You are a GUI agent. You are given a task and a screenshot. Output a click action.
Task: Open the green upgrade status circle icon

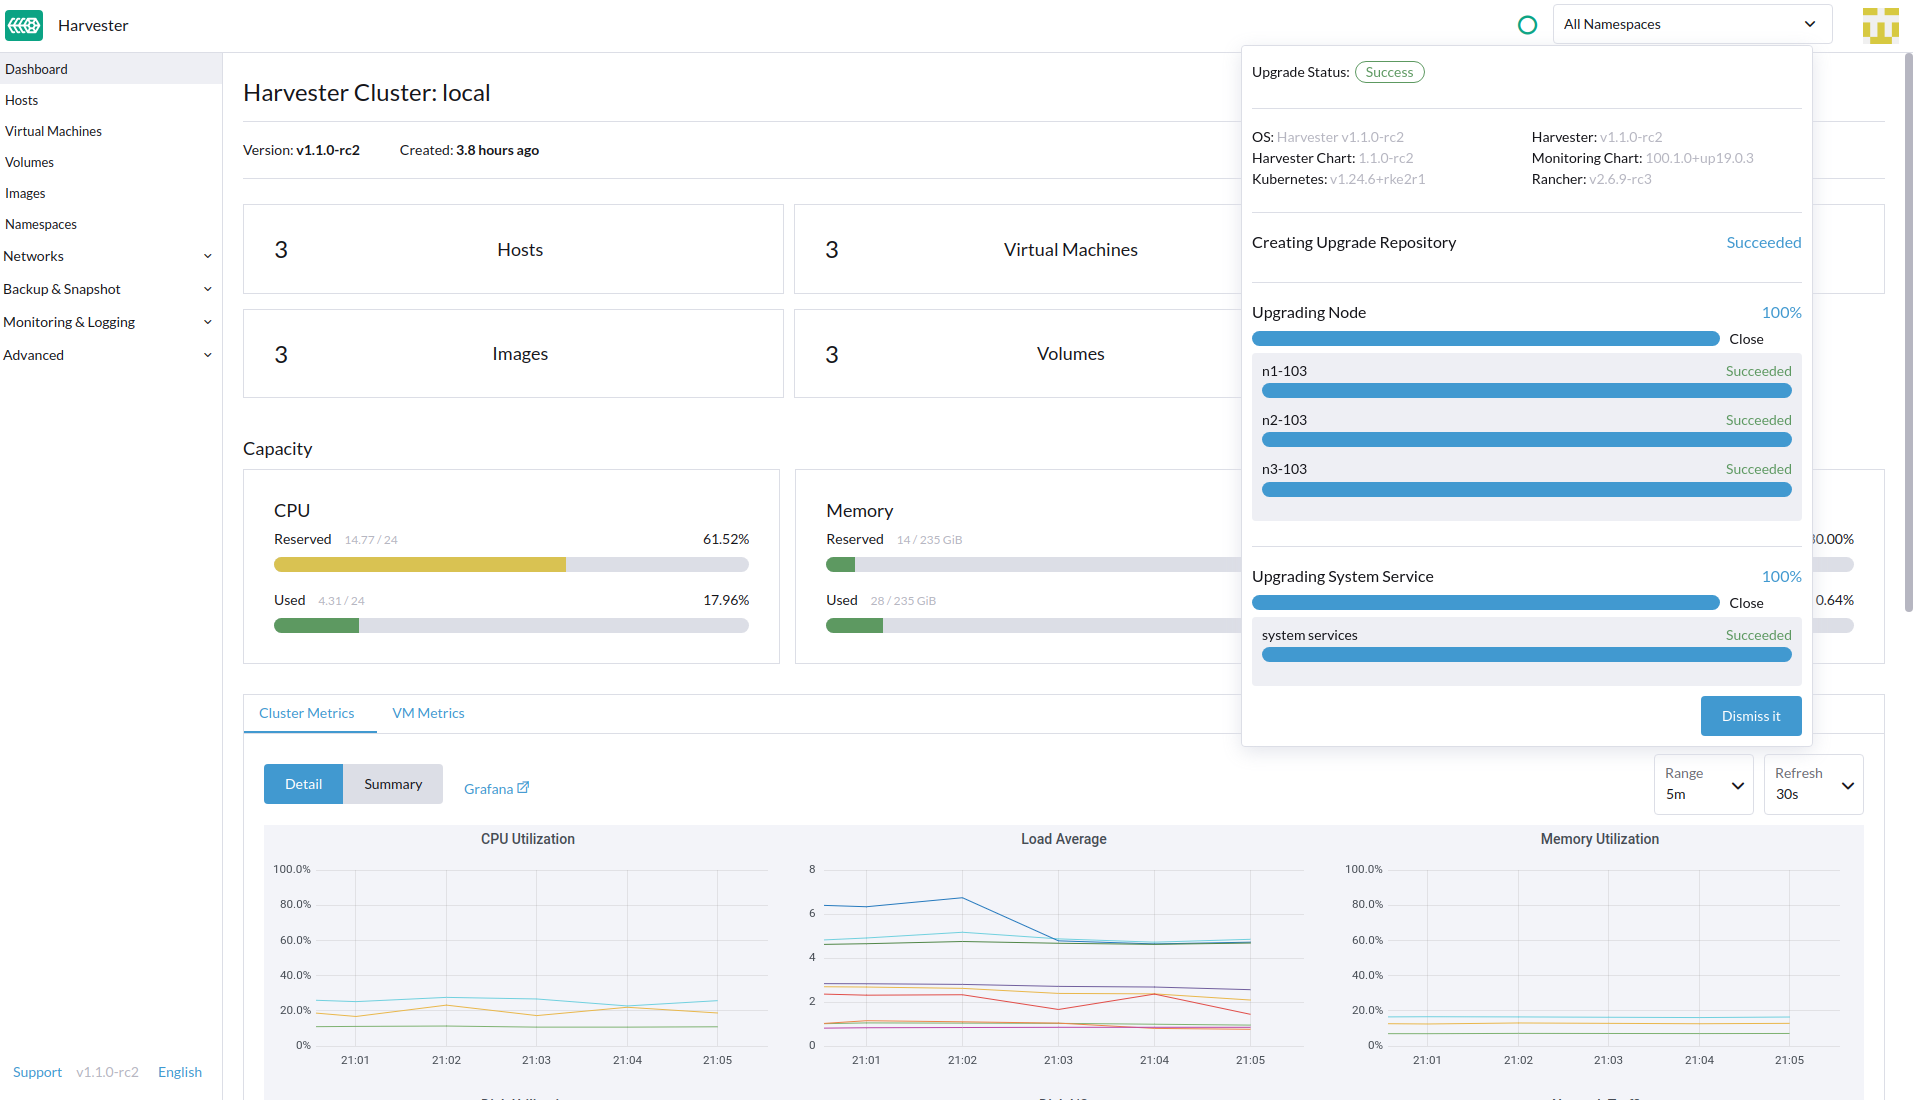pyautogui.click(x=1527, y=25)
